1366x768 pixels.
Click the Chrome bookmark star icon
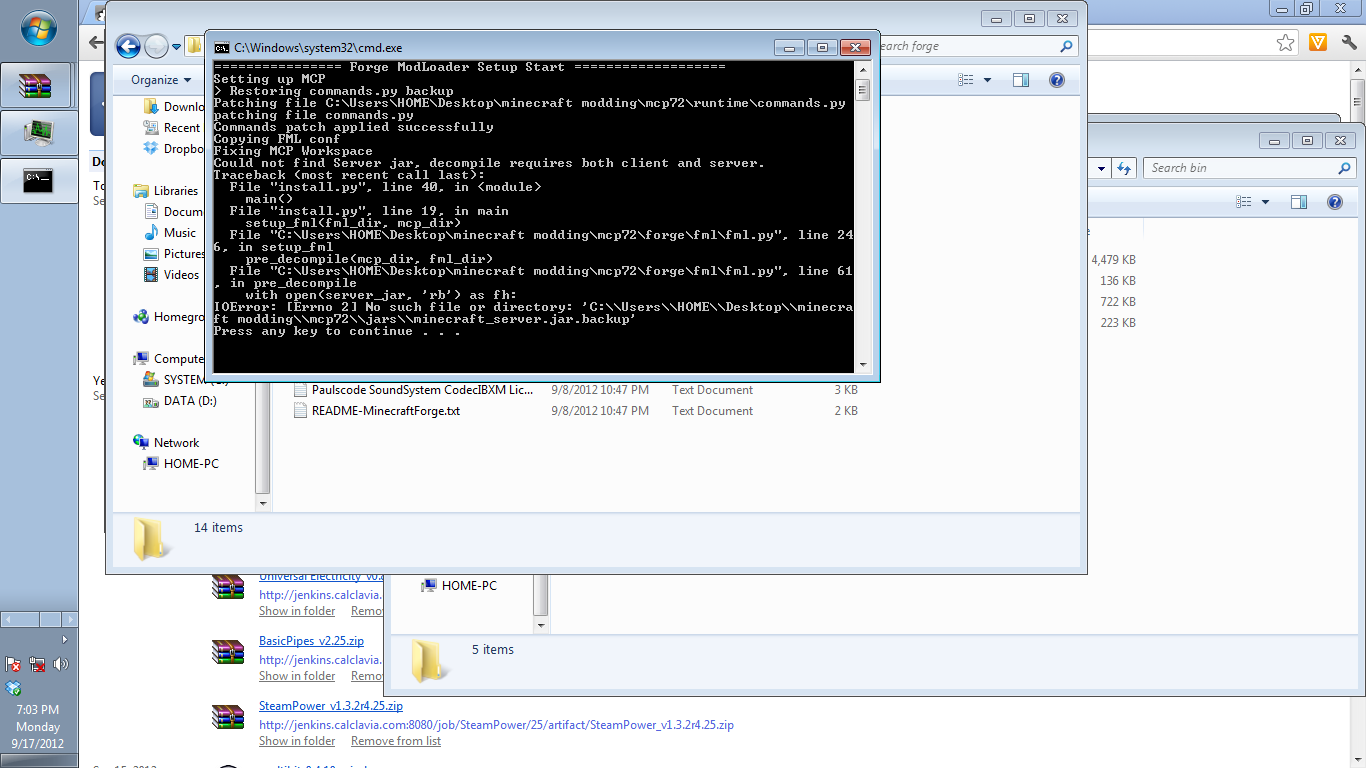[1286, 43]
